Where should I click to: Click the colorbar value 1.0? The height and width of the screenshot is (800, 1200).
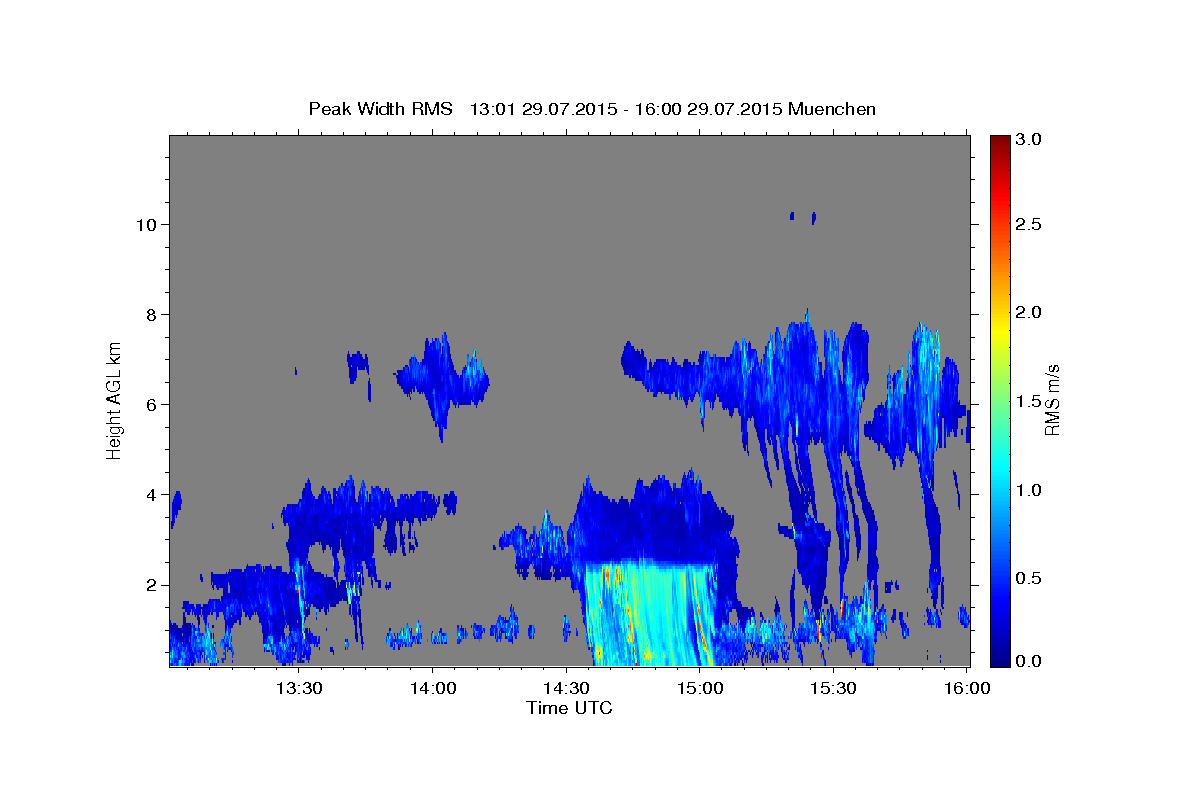click(1031, 489)
